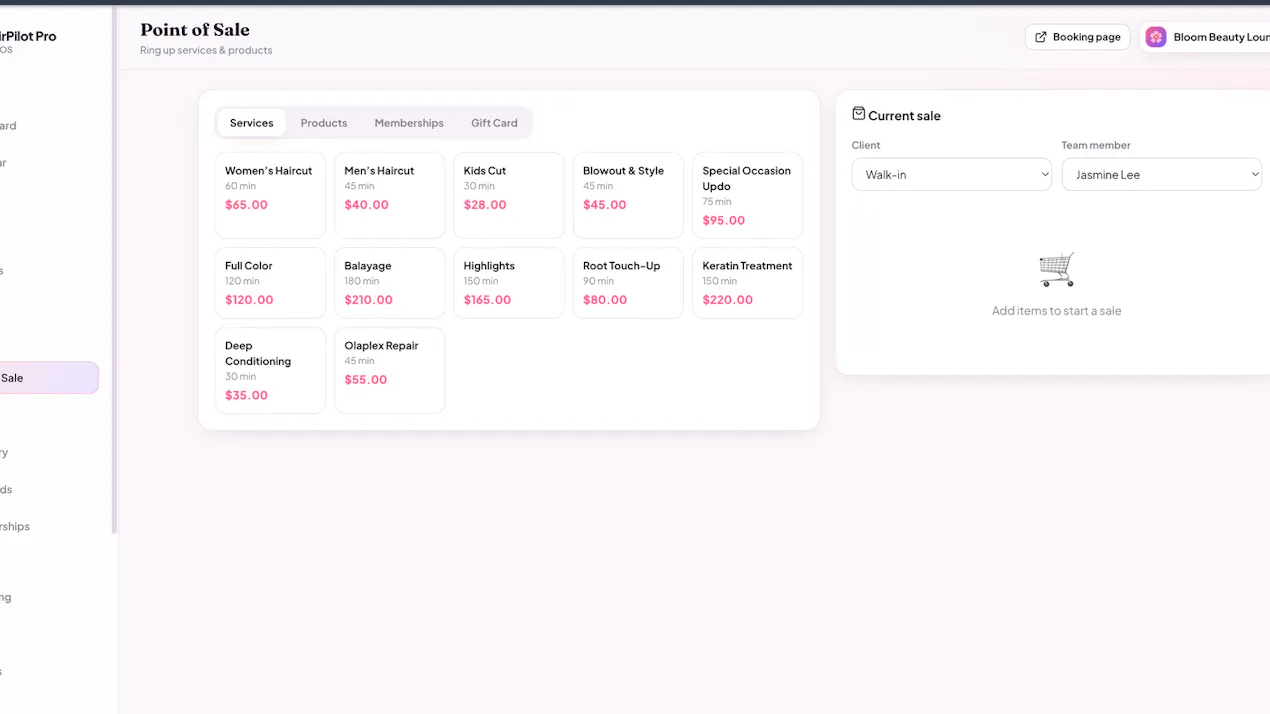
Task: Click the $65.00 price on Women's Haircut
Action: click(x=246, y=205)
